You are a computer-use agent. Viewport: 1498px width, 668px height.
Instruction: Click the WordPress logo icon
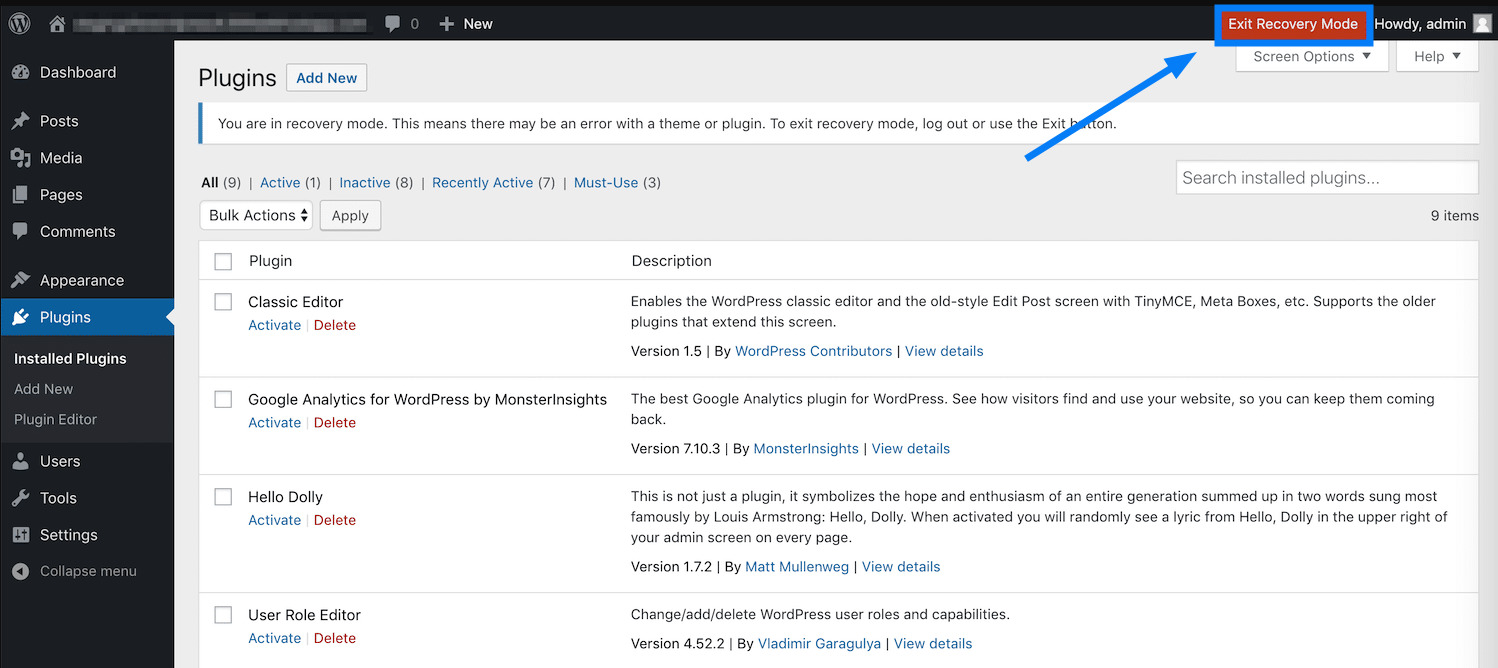(19, 23)
